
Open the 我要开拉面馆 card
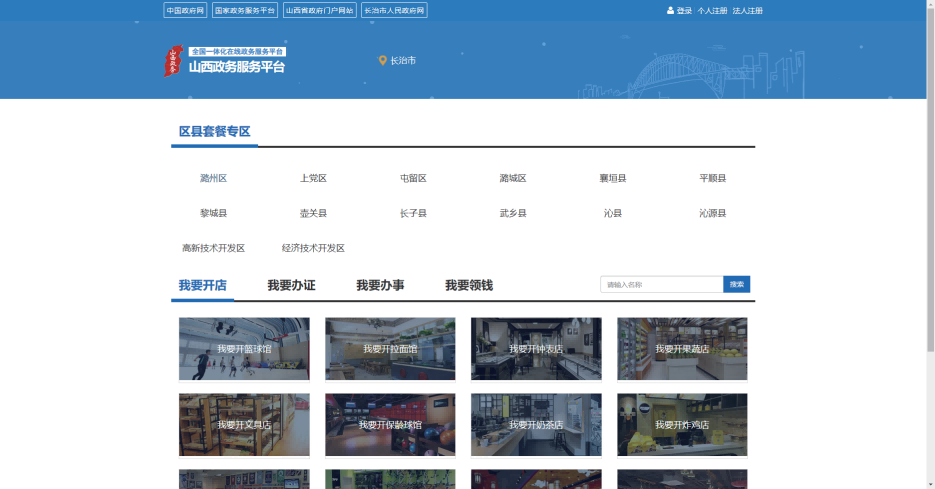click(x=390, y=349)
